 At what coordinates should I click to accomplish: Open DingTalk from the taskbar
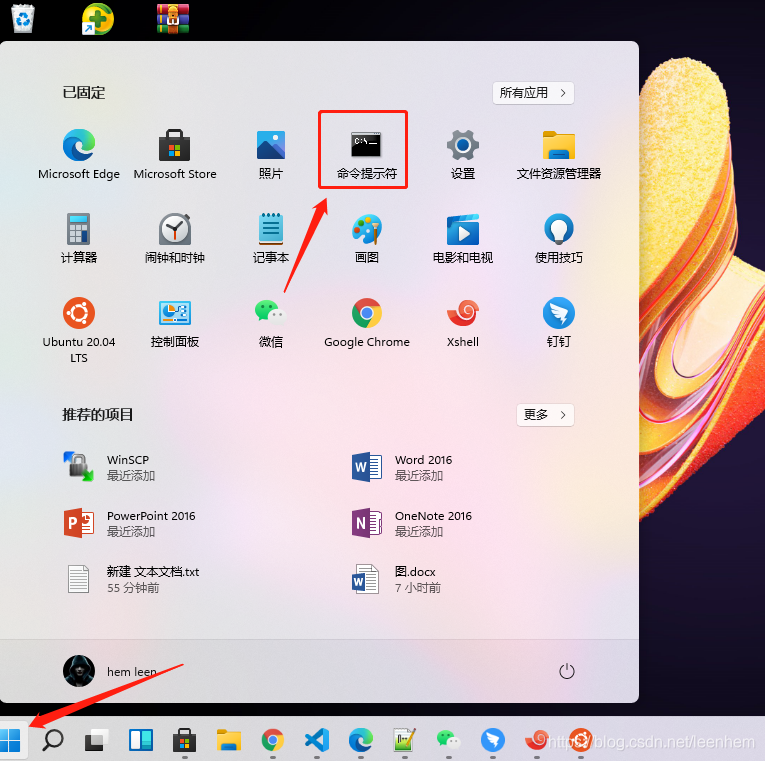[493, 741]
